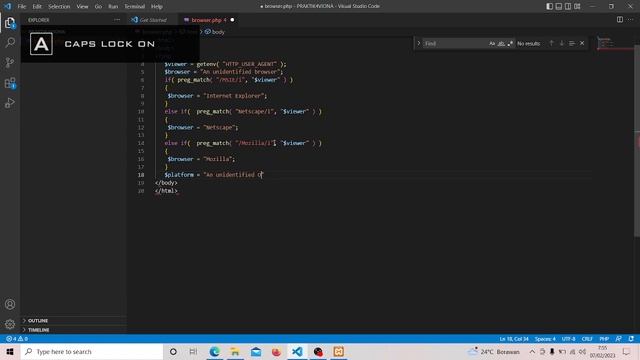Open the Terminal menu
Viewport: 640px width, 360px height.
point(134,7)
